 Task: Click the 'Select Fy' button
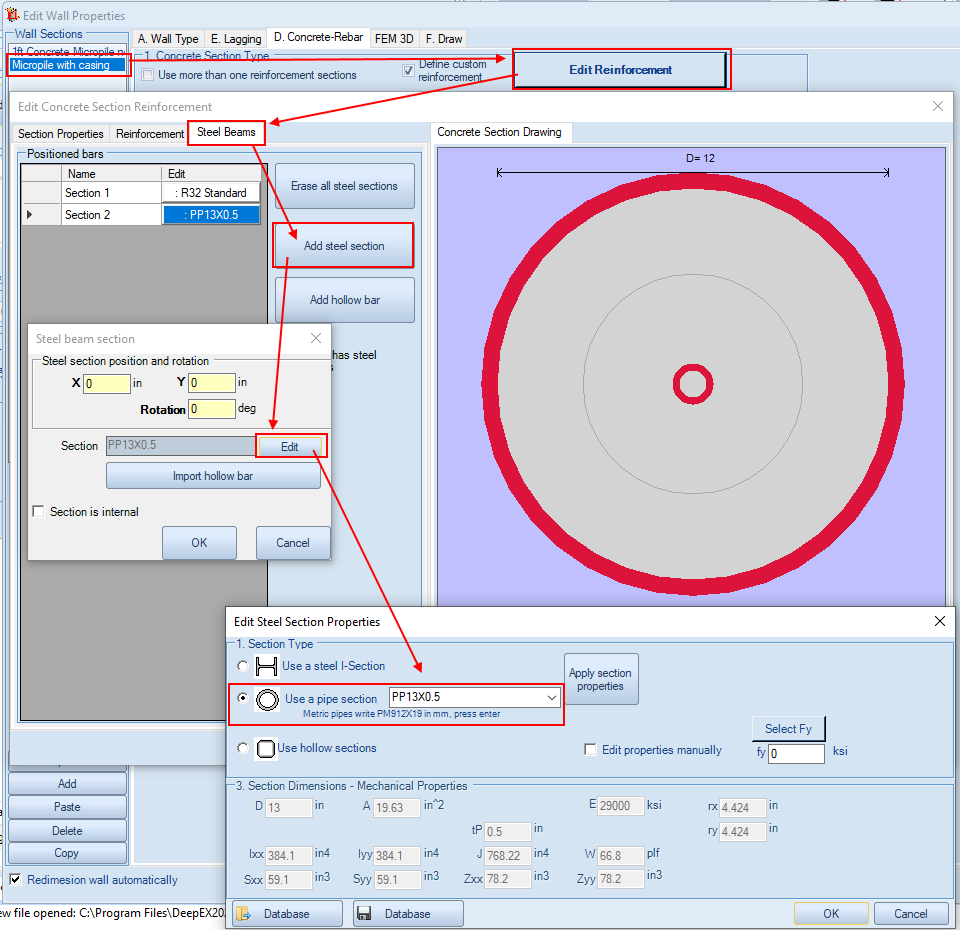pos(788,729)
